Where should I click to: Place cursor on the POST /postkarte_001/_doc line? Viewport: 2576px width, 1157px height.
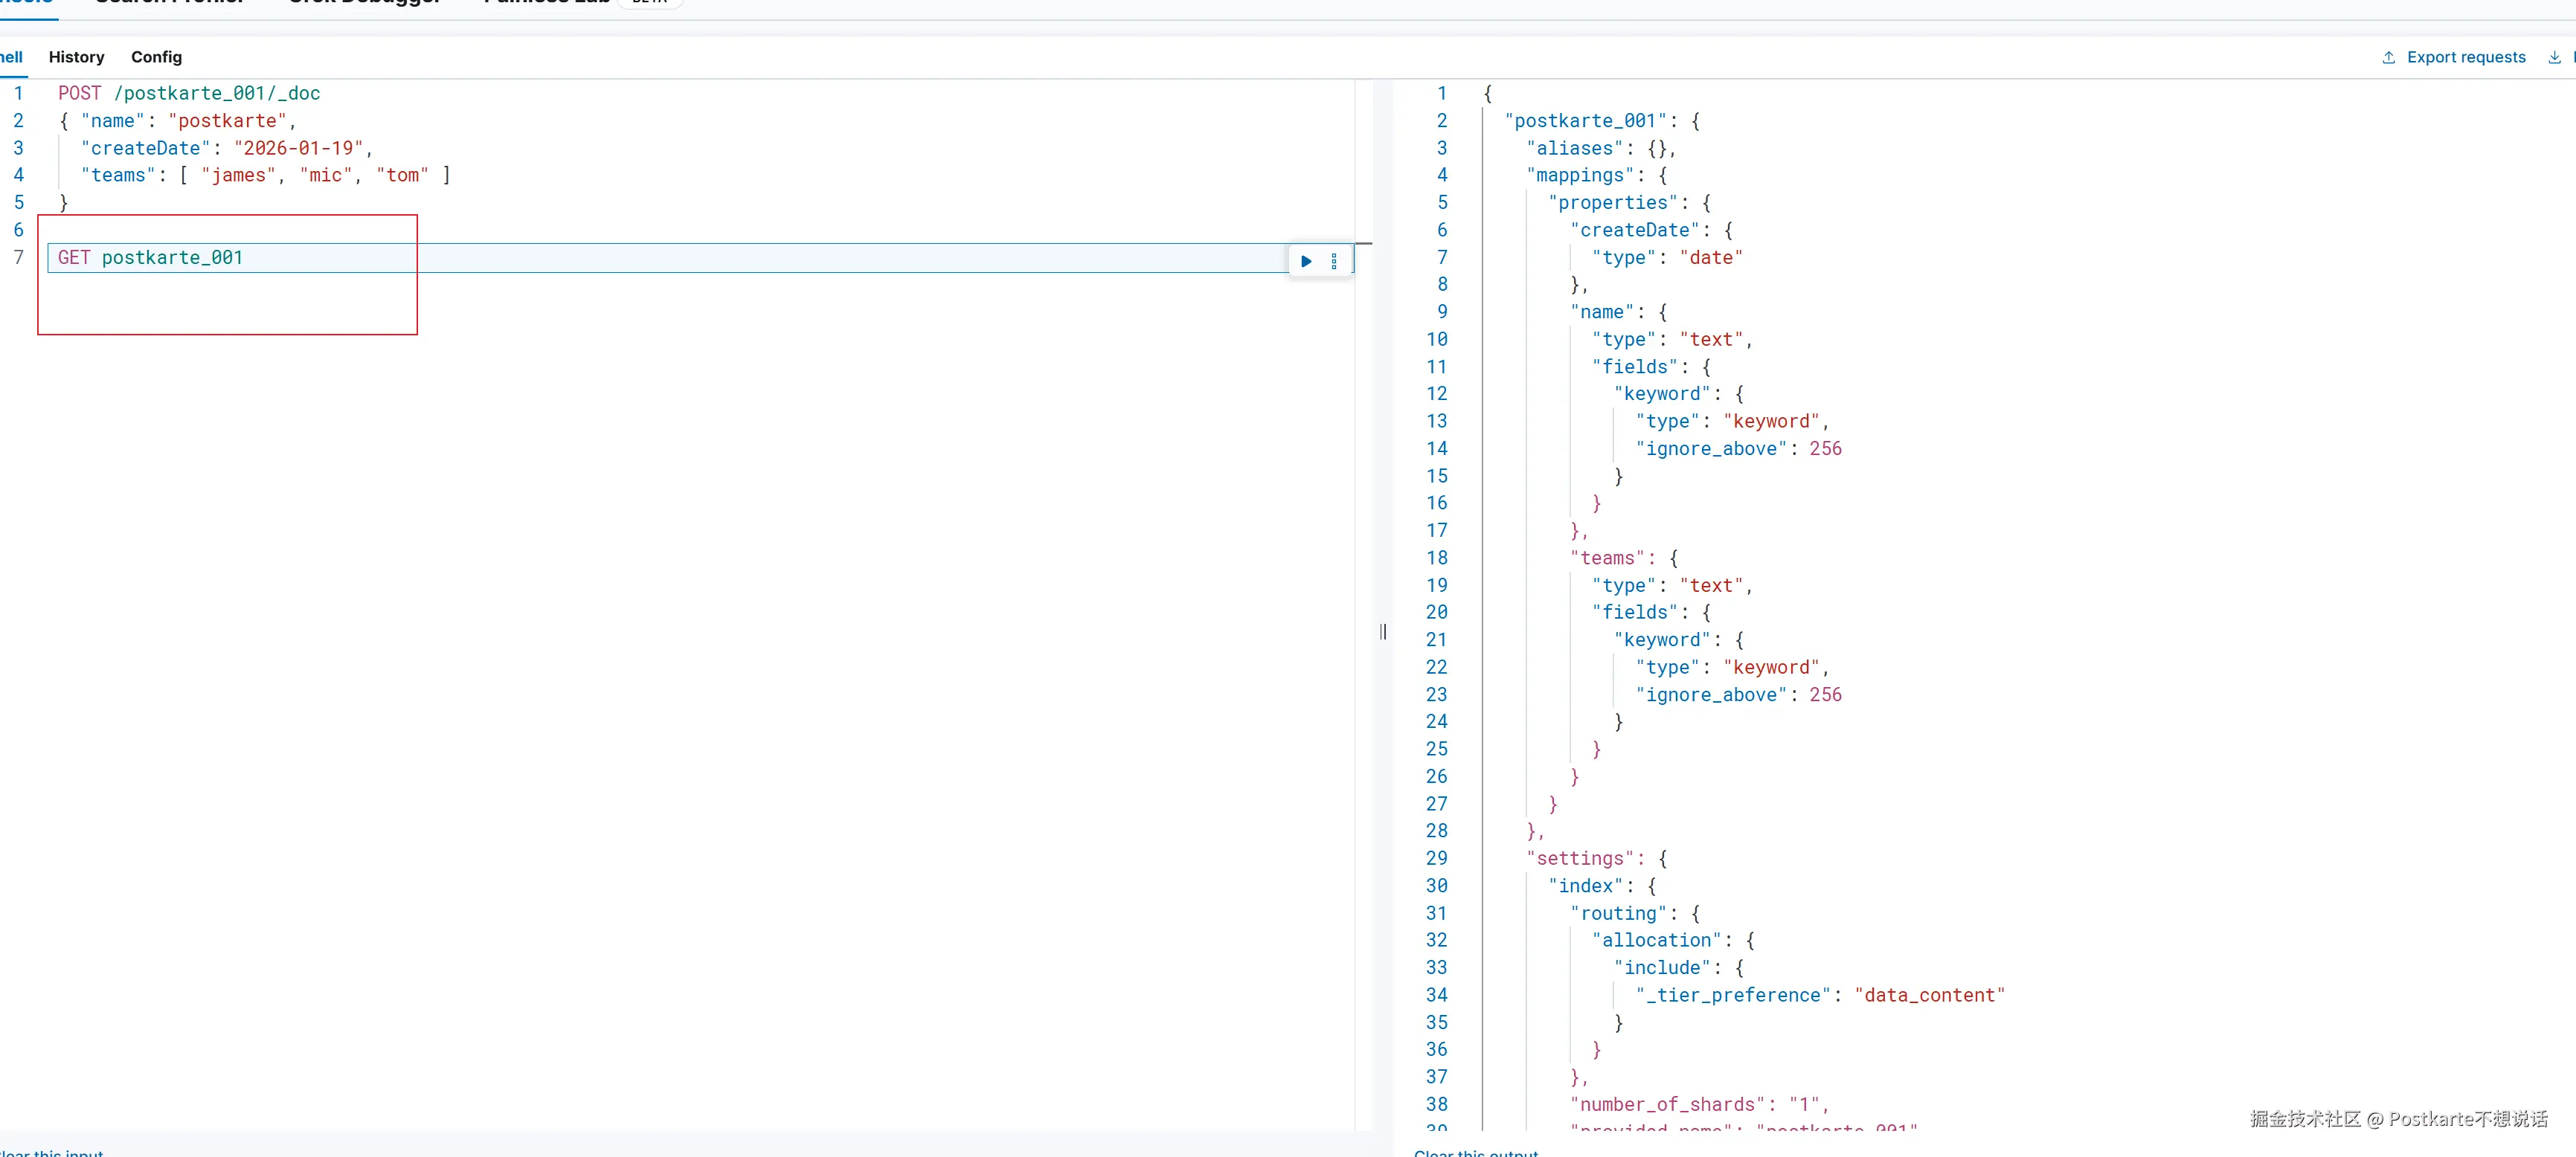(x=189, y=93)
